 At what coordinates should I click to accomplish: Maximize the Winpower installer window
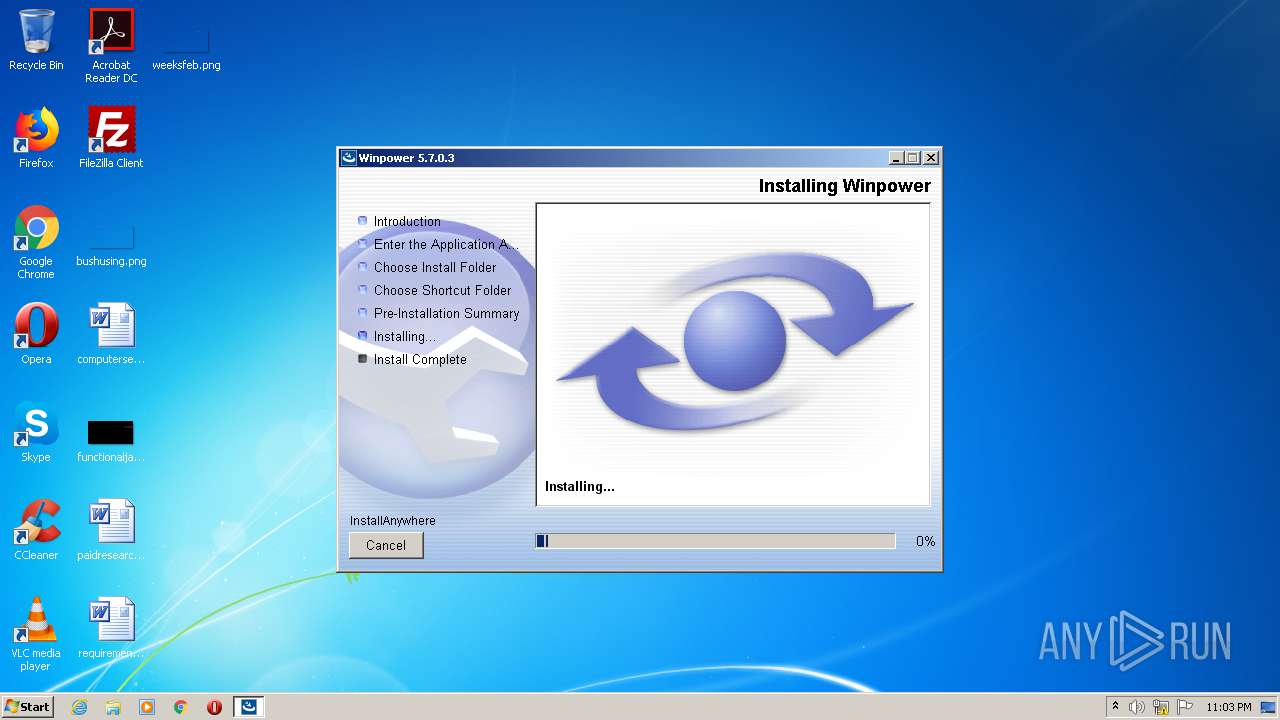912,158
